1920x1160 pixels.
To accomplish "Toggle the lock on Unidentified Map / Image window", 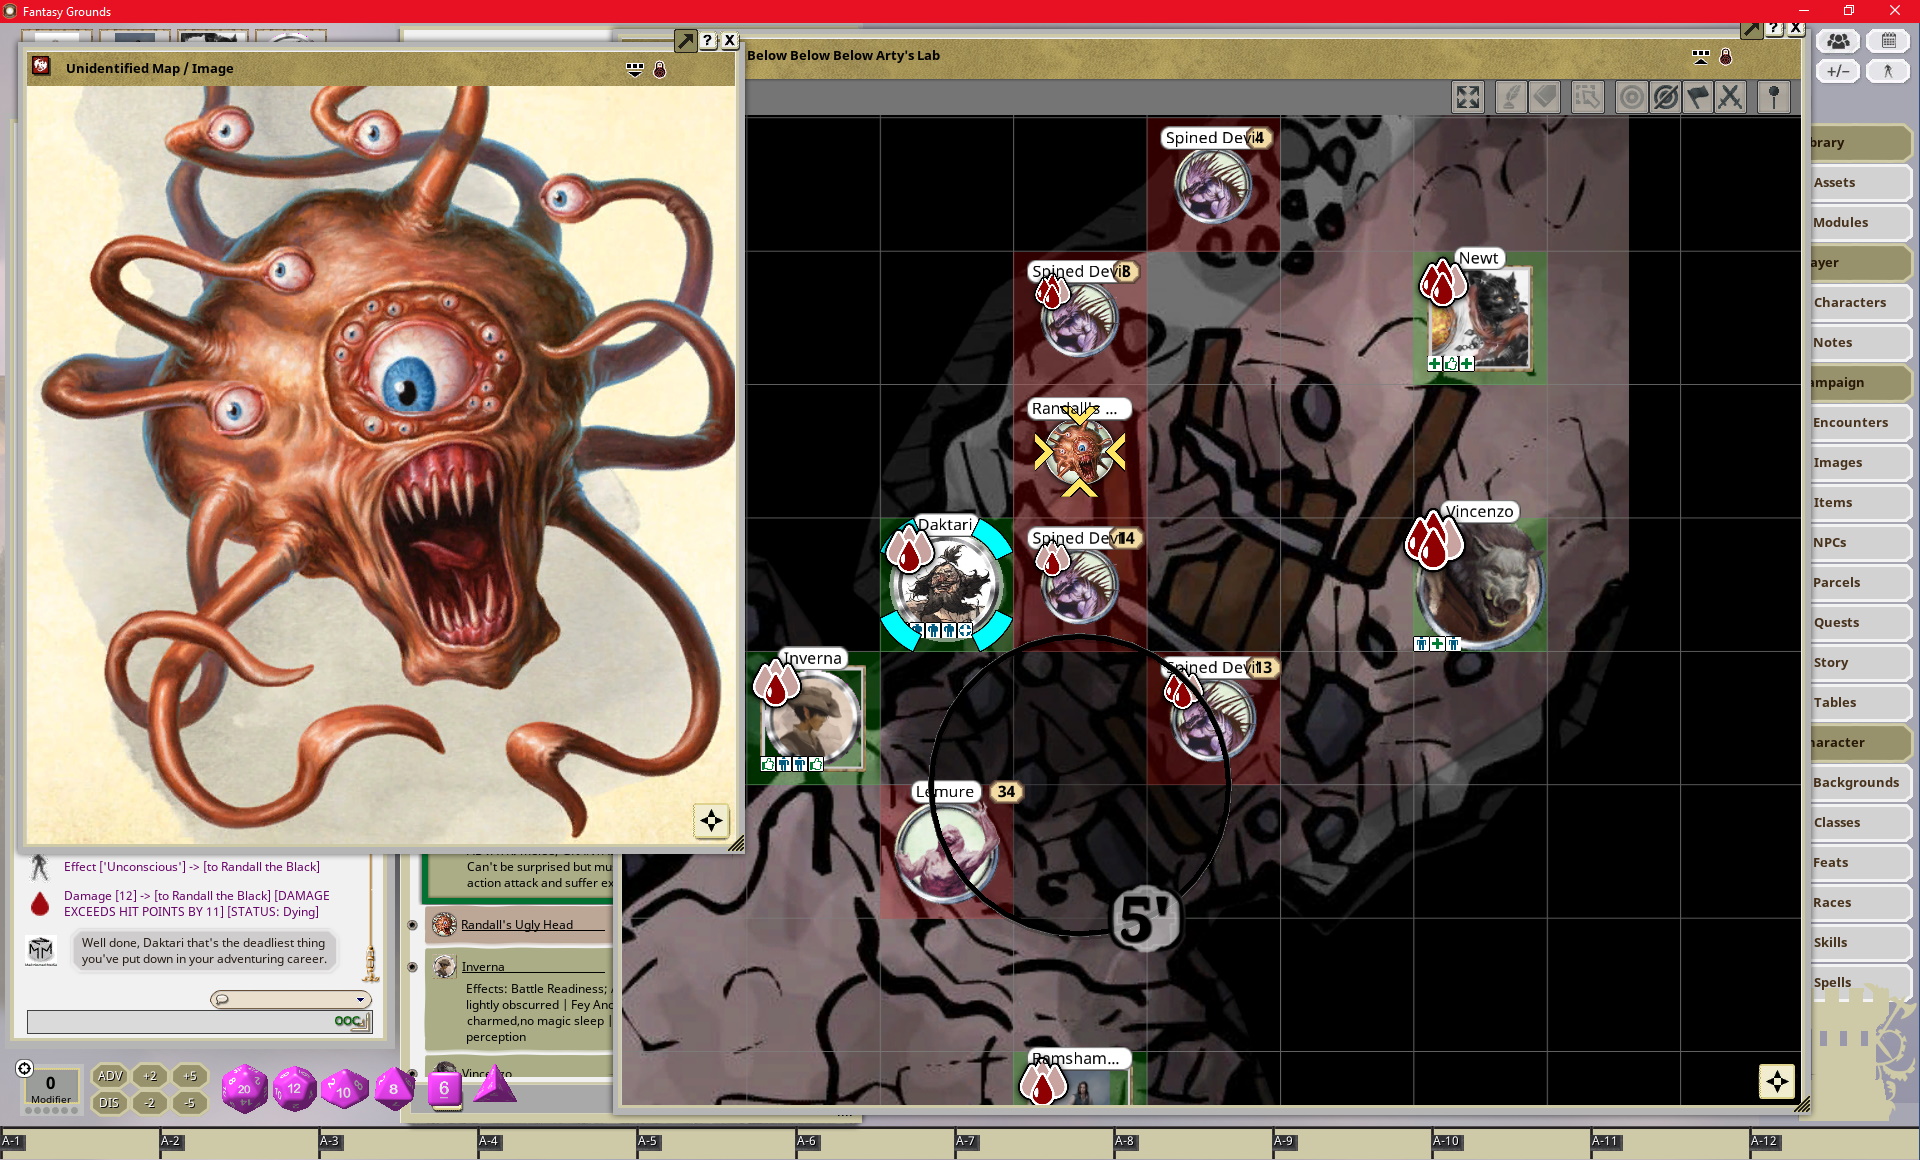I will pos(660,69).
